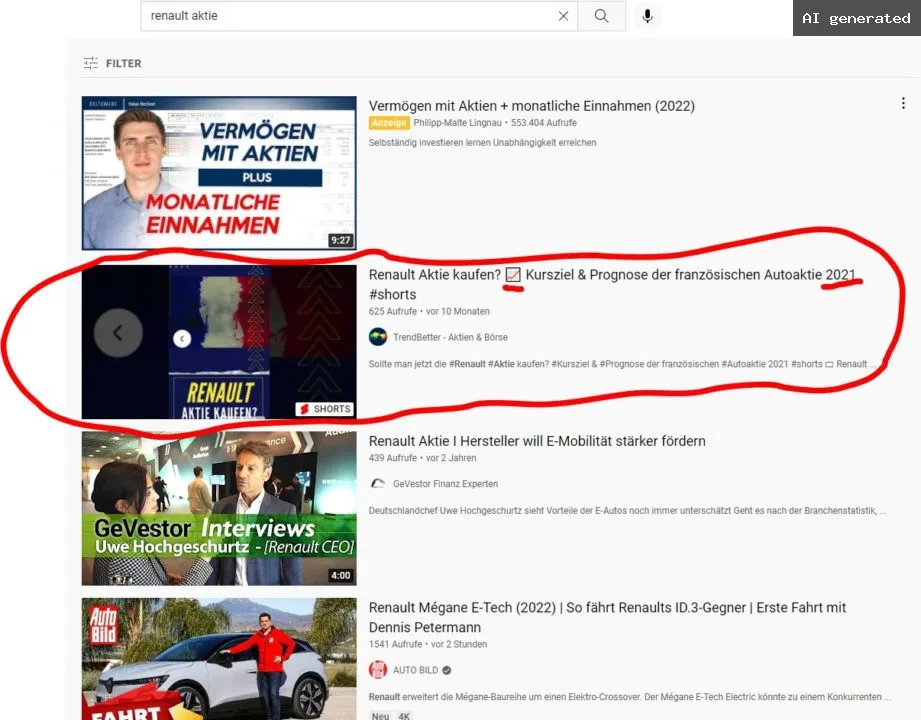921x720 pixels.
Task: Clear the search field with the X icon
Action: pyautogui.click(x=563, y=16)
